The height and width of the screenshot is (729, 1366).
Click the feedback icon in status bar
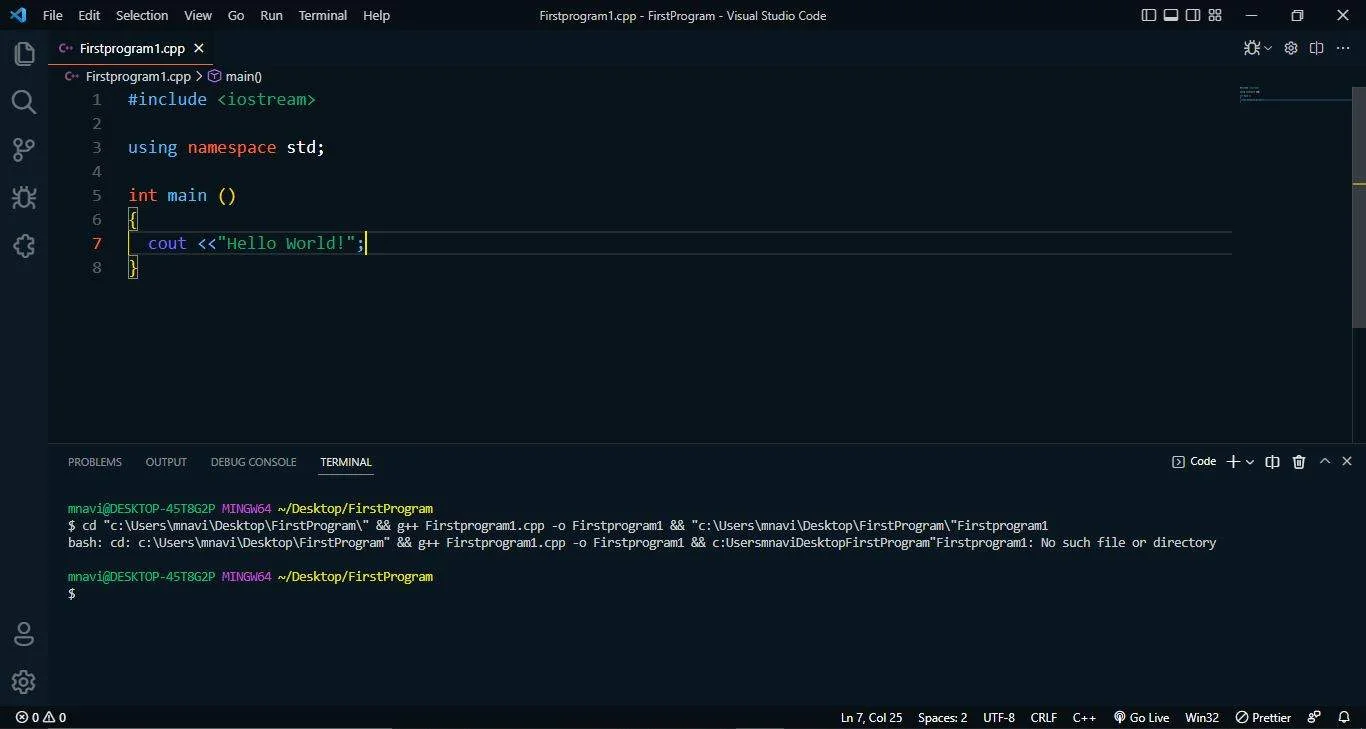[1314, 717]
